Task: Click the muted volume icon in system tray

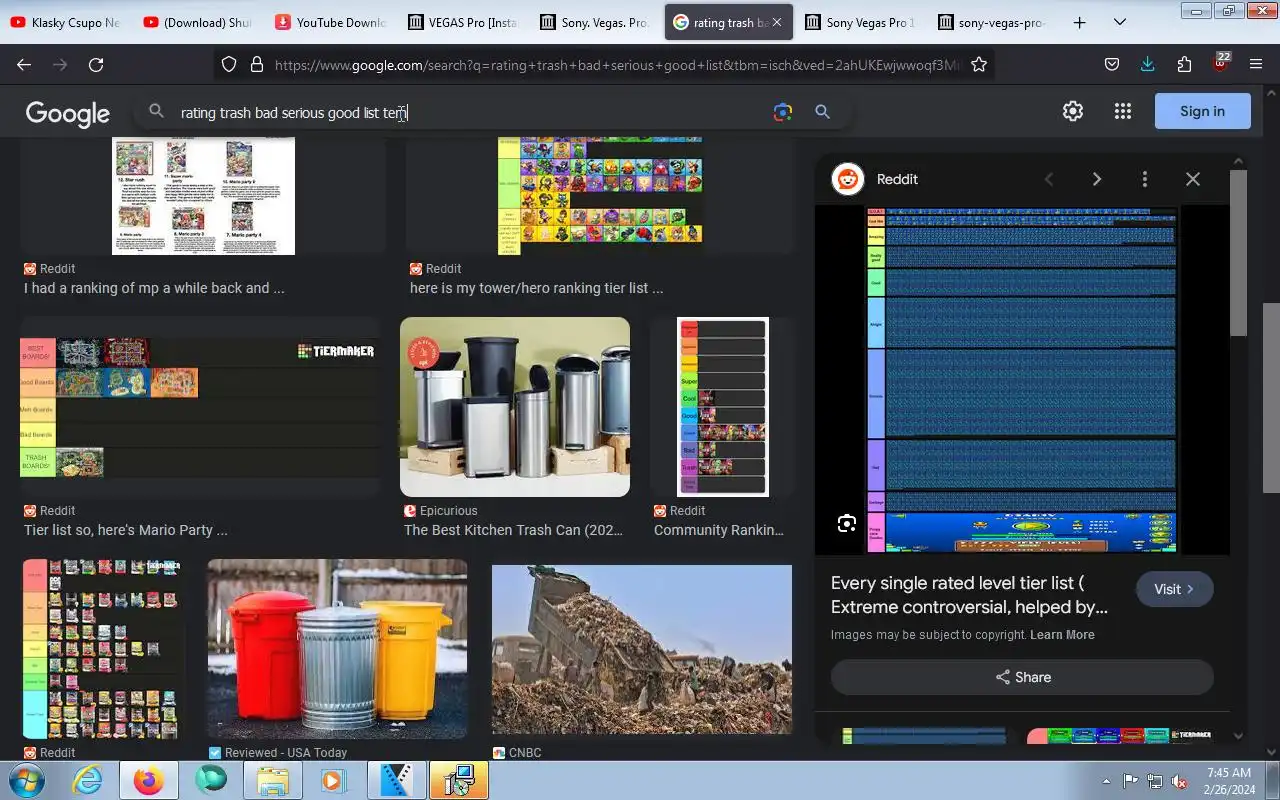Action: [x=1179, y=781]
